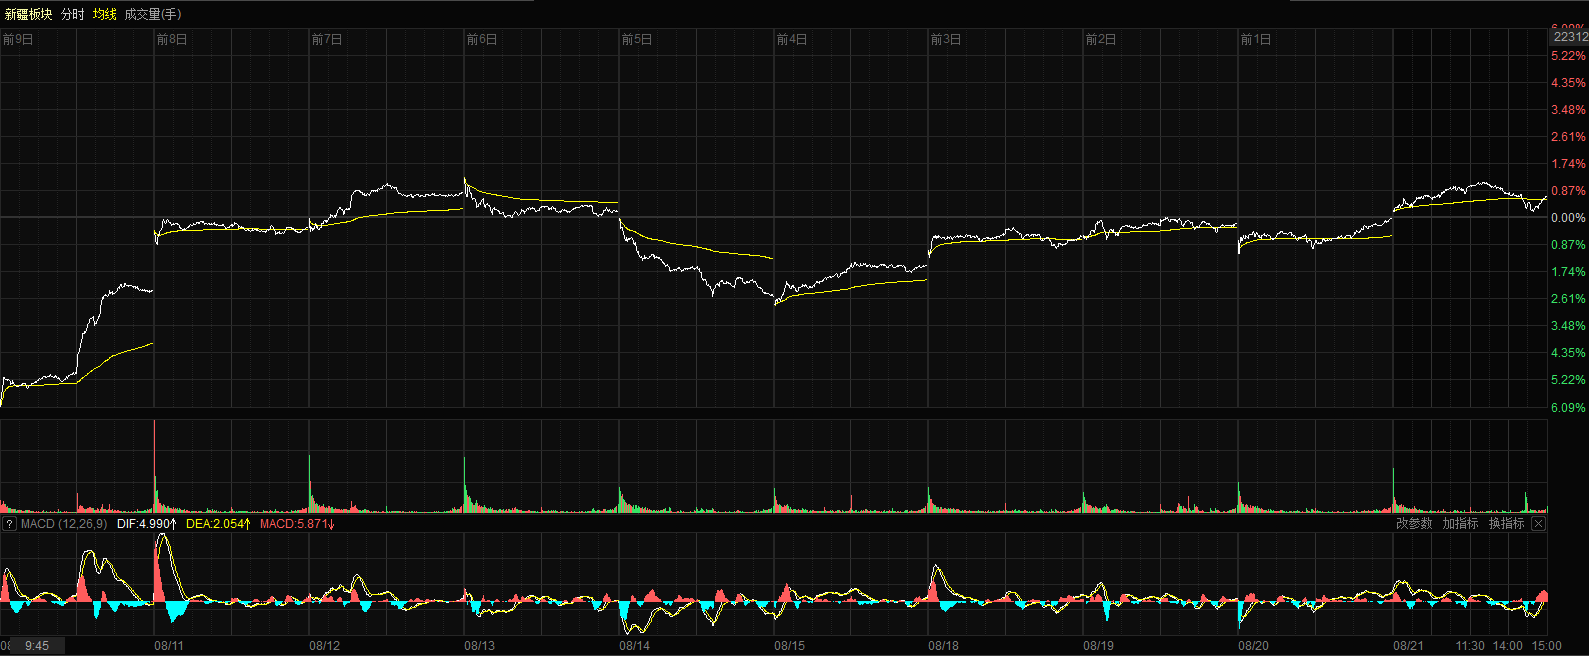Click the MACD help question mark icon

pyautogui.click(x=9, y=524)
